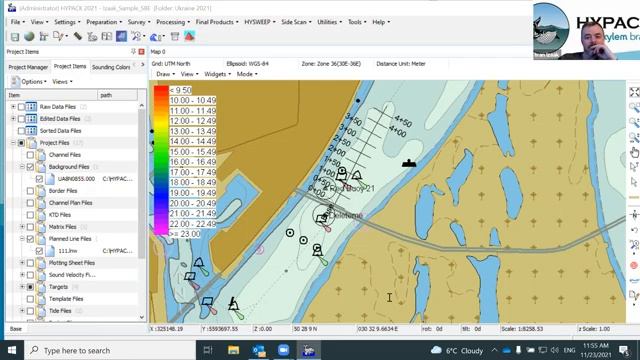Click the Windows Start button
Screen dimensions: 640x360
[x=11, y=350]
